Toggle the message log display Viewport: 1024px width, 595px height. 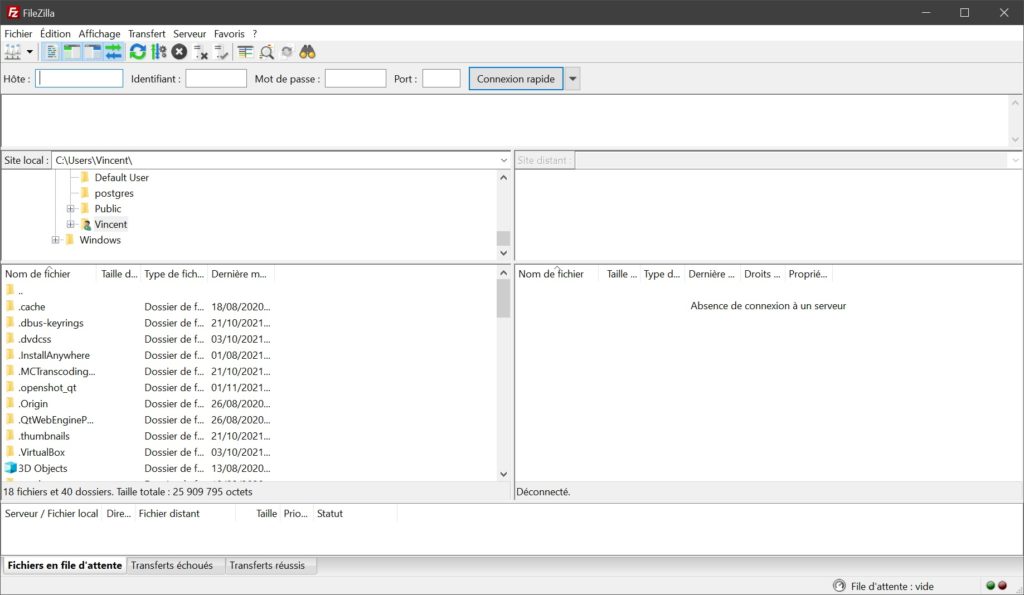tap(52, 52)
